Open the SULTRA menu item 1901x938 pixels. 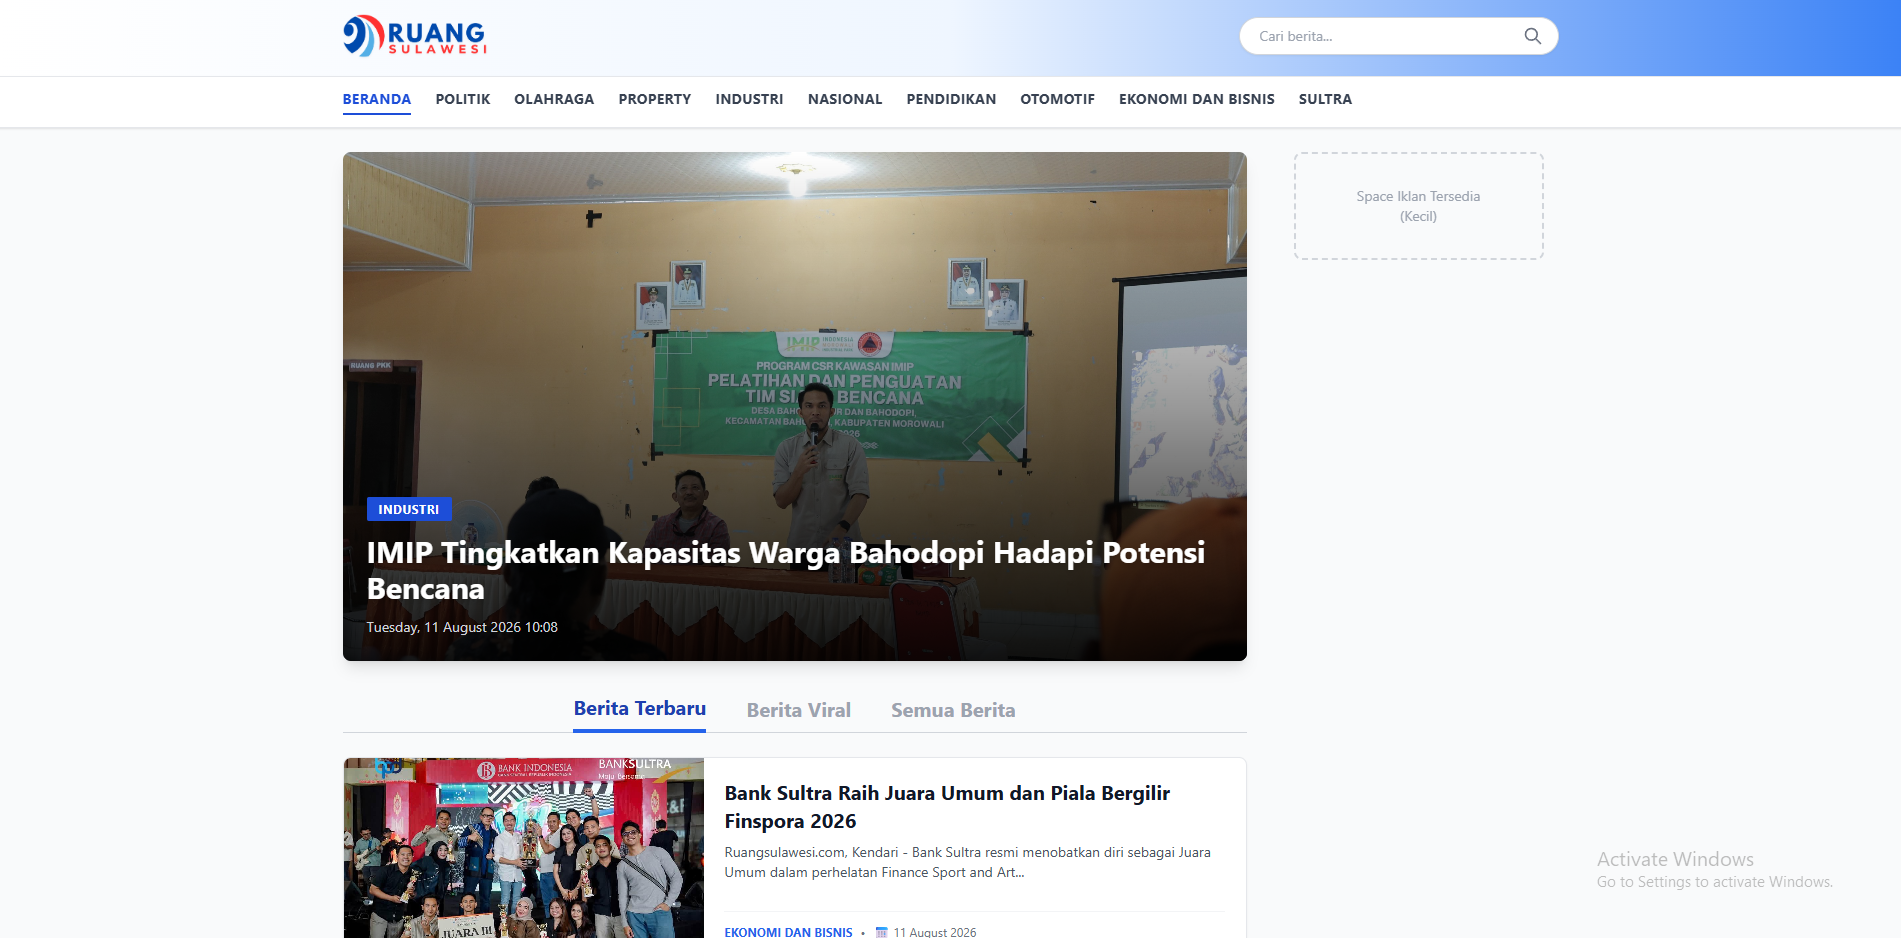point(1325,99)
